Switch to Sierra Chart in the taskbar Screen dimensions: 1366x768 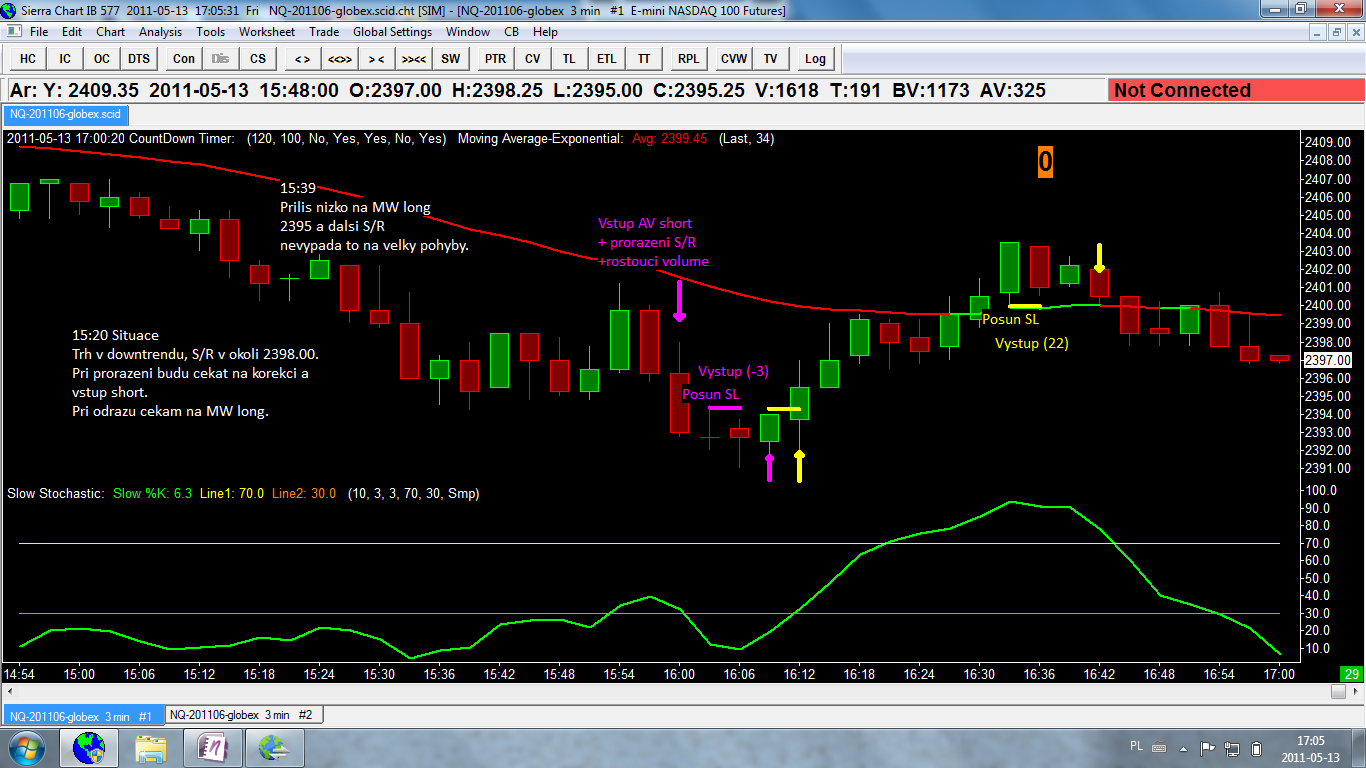[x=89, y=748]
